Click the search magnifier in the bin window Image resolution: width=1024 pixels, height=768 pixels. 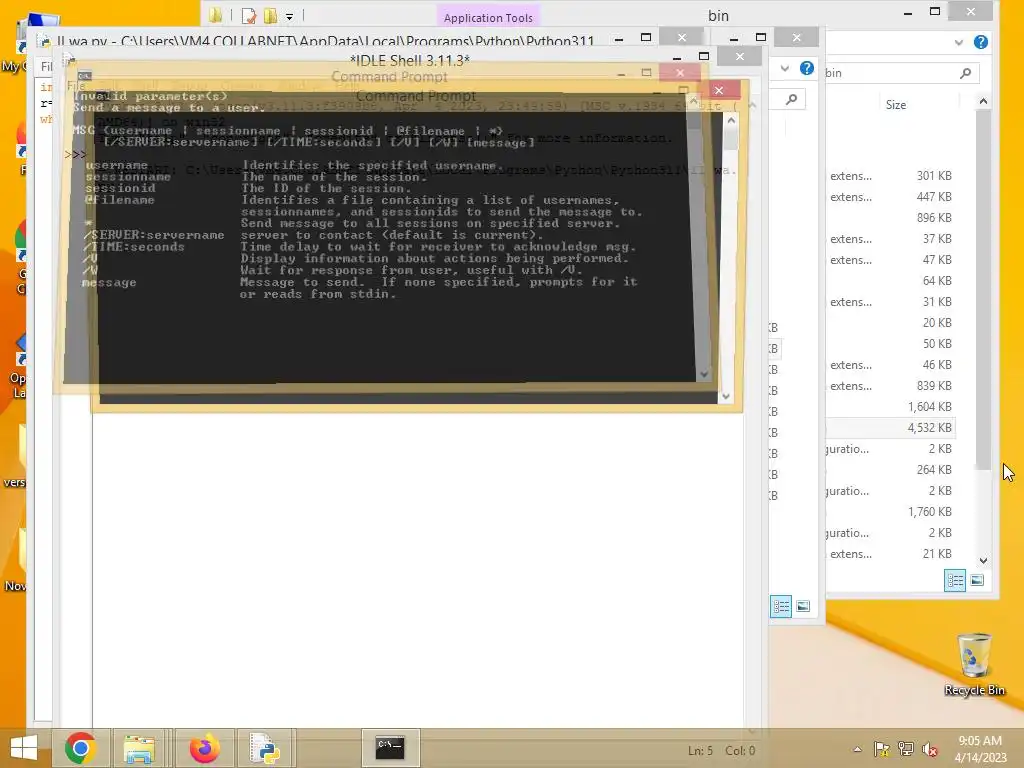(x=965, y=73)
